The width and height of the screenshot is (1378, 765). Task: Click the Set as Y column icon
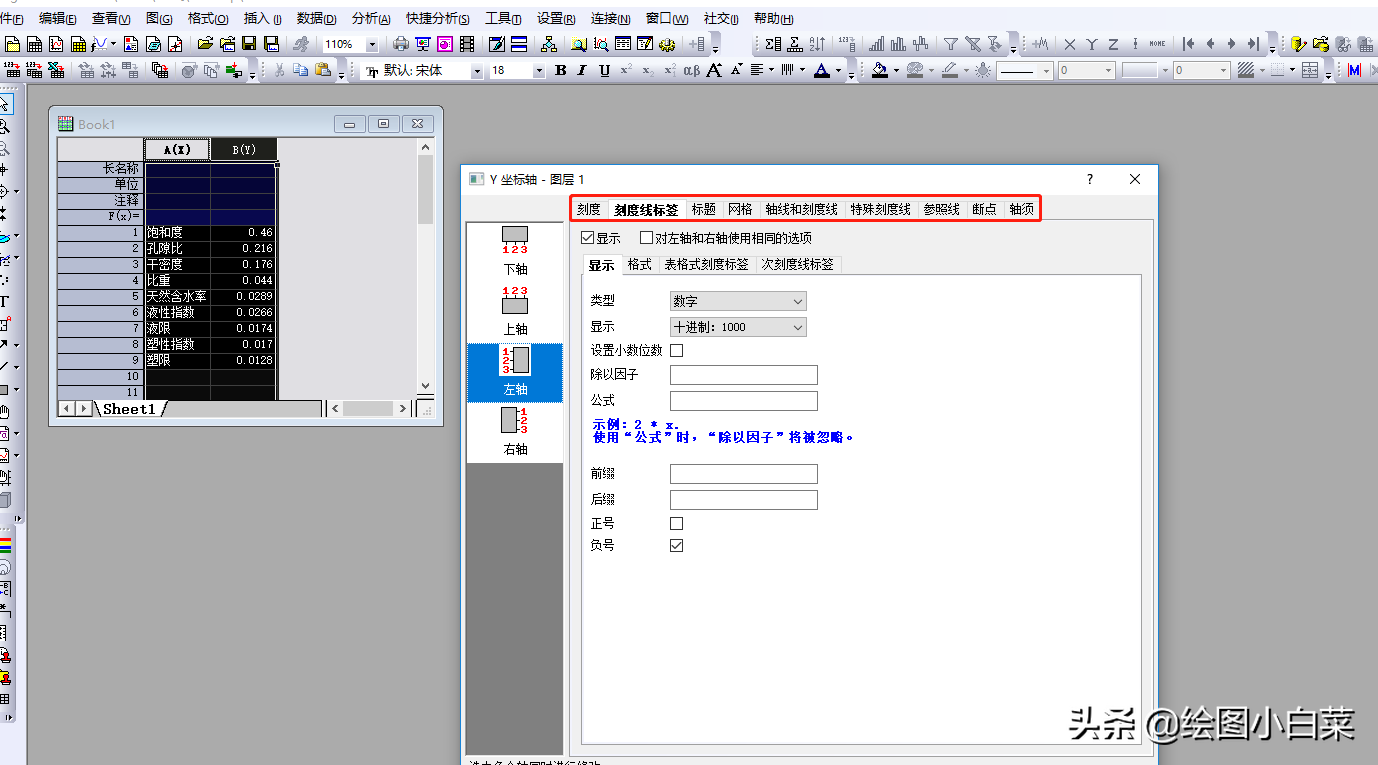[1092, 44]
